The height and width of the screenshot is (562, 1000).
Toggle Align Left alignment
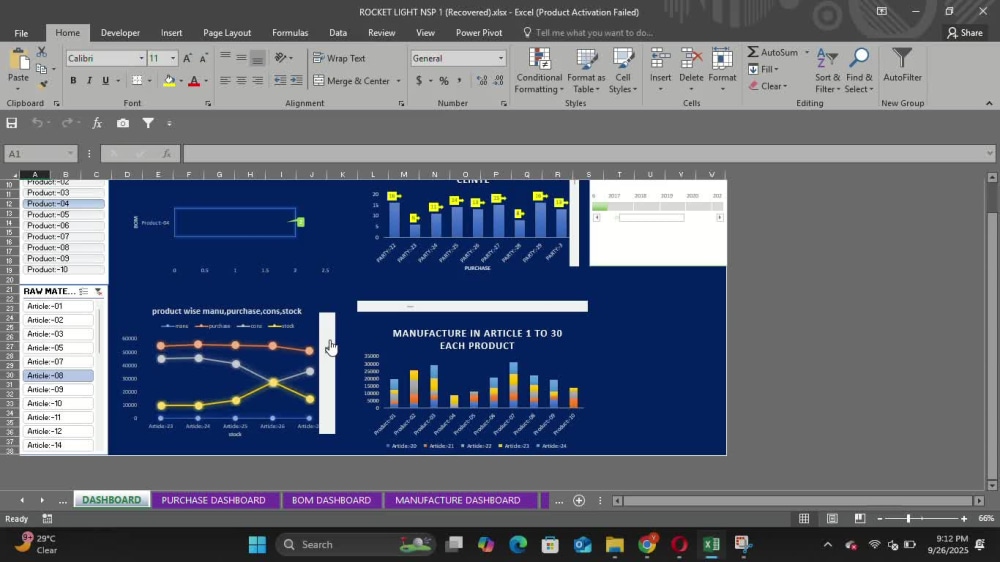(x=225, y=80)
